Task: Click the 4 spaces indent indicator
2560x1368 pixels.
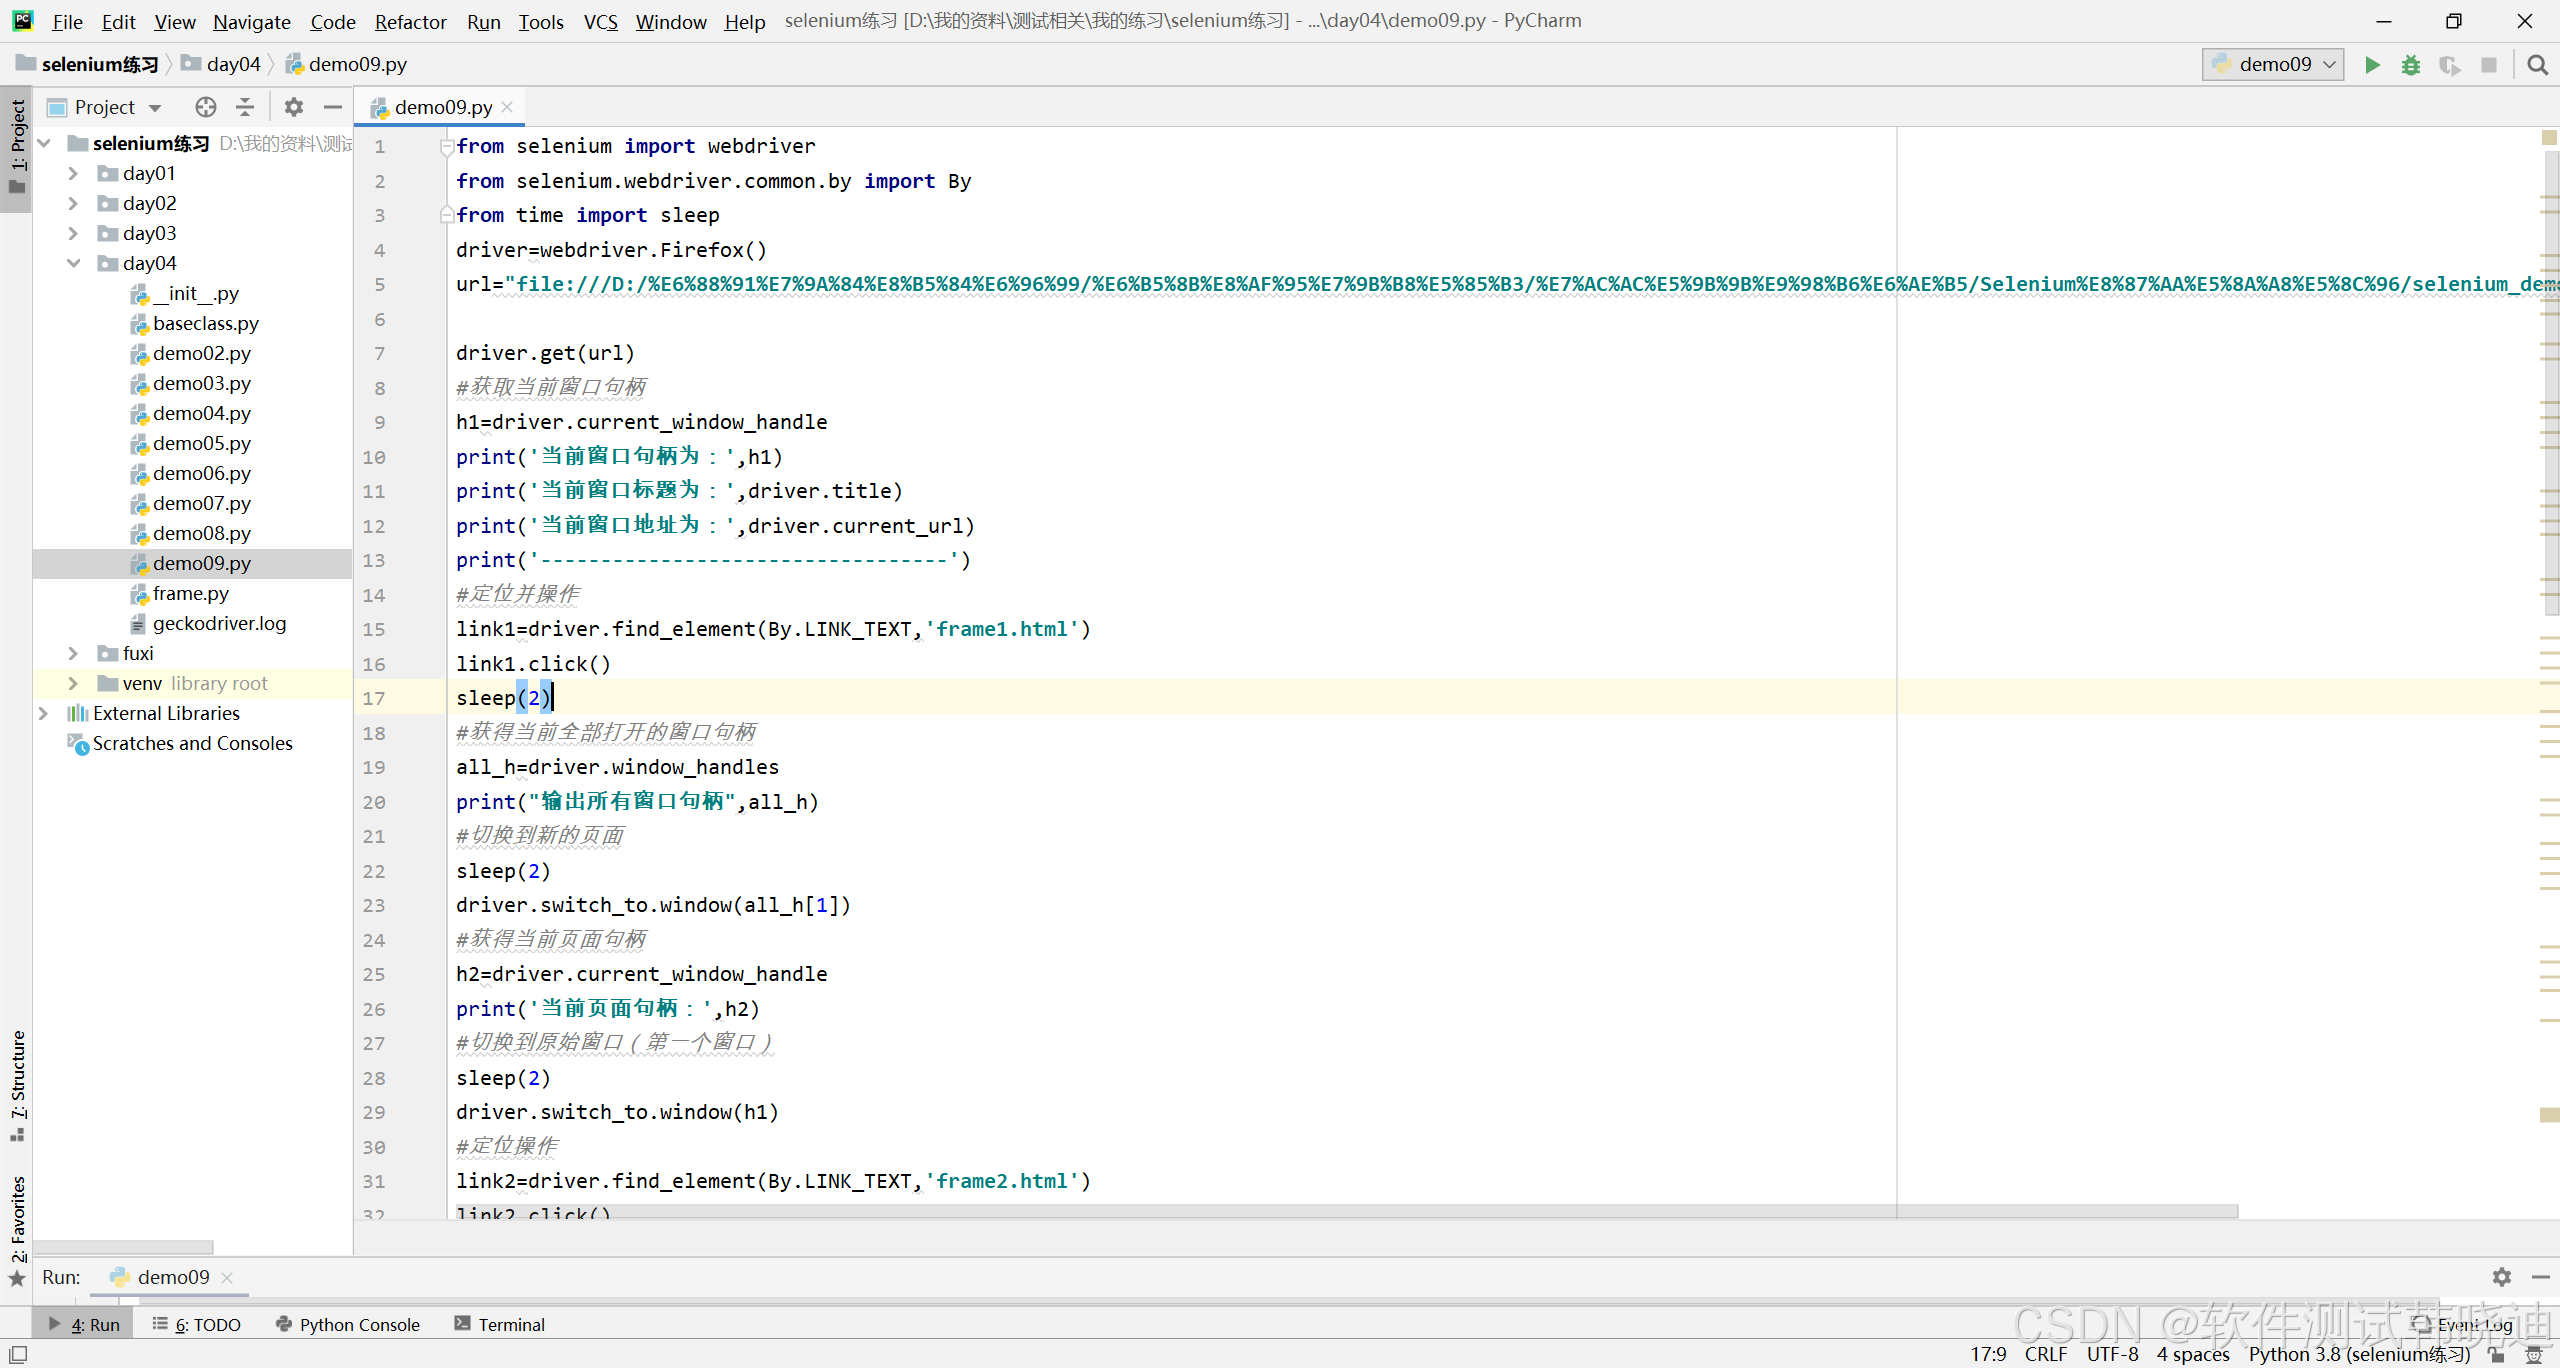Action: (2192, 1354)
